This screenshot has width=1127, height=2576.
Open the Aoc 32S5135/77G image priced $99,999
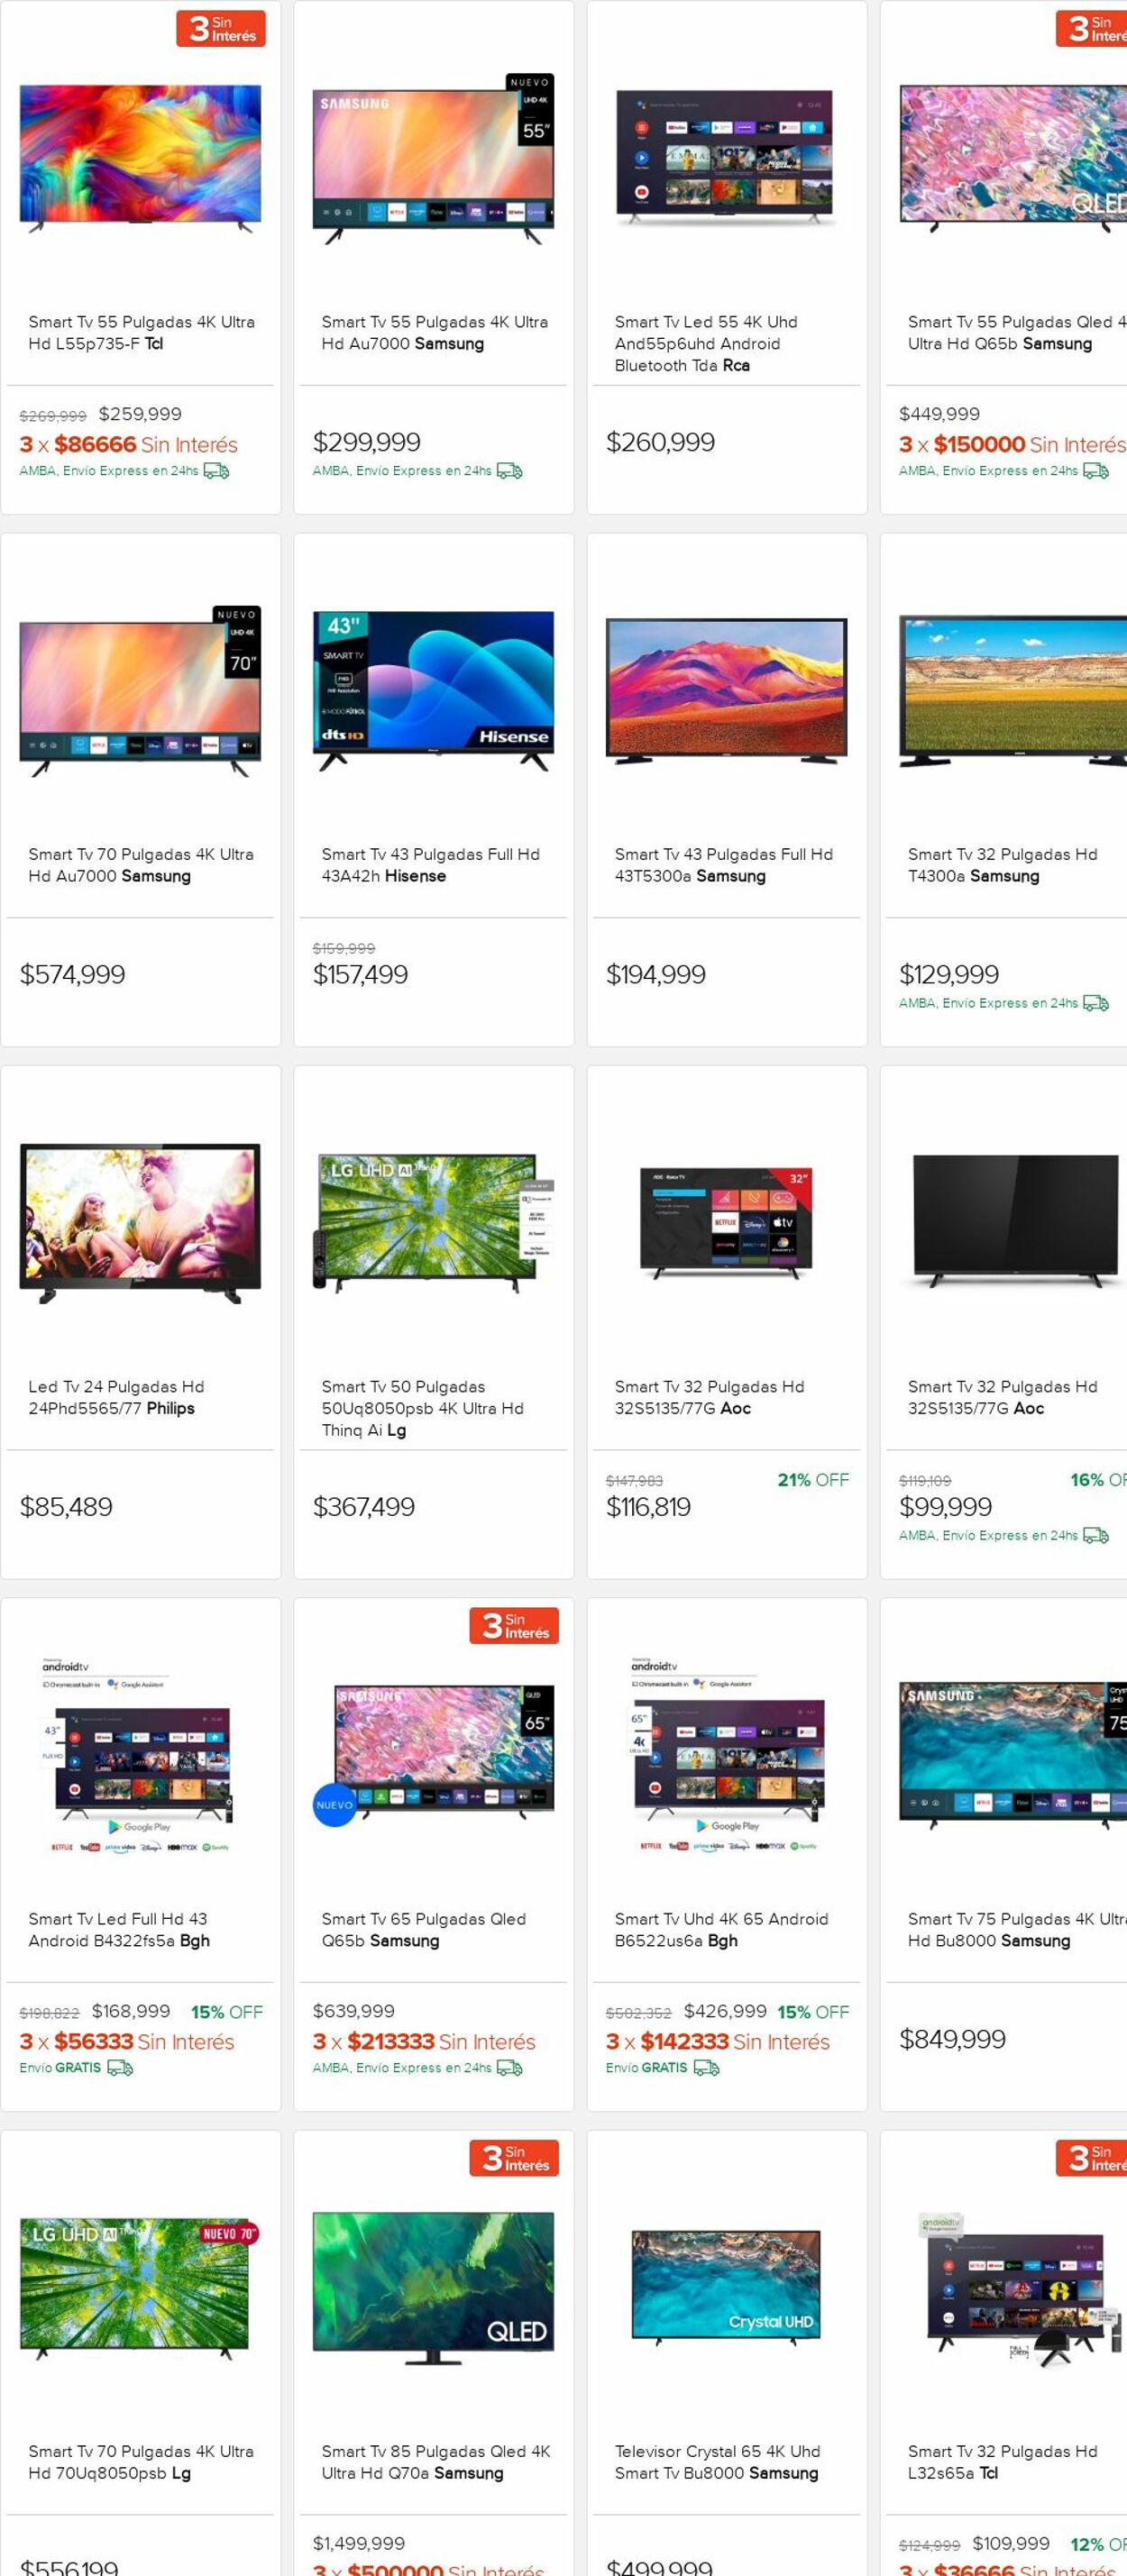point(1013,1223)
